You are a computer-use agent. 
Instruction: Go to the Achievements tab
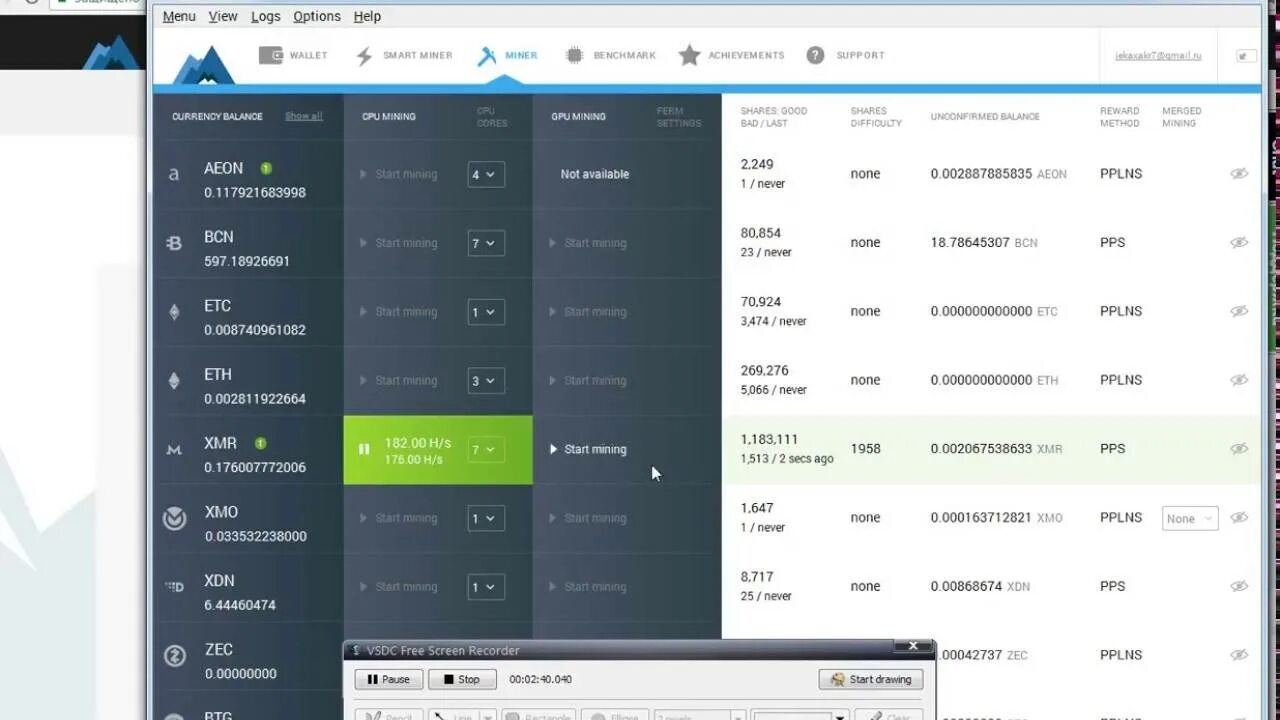tap(731, 56)
